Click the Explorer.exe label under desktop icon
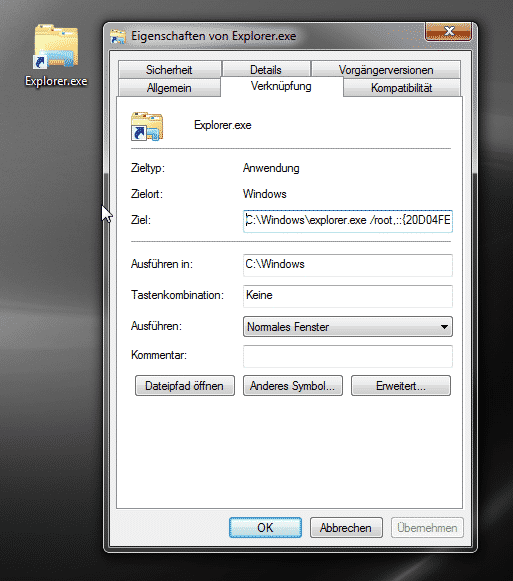513x581 pixels. tap(56, 81)
